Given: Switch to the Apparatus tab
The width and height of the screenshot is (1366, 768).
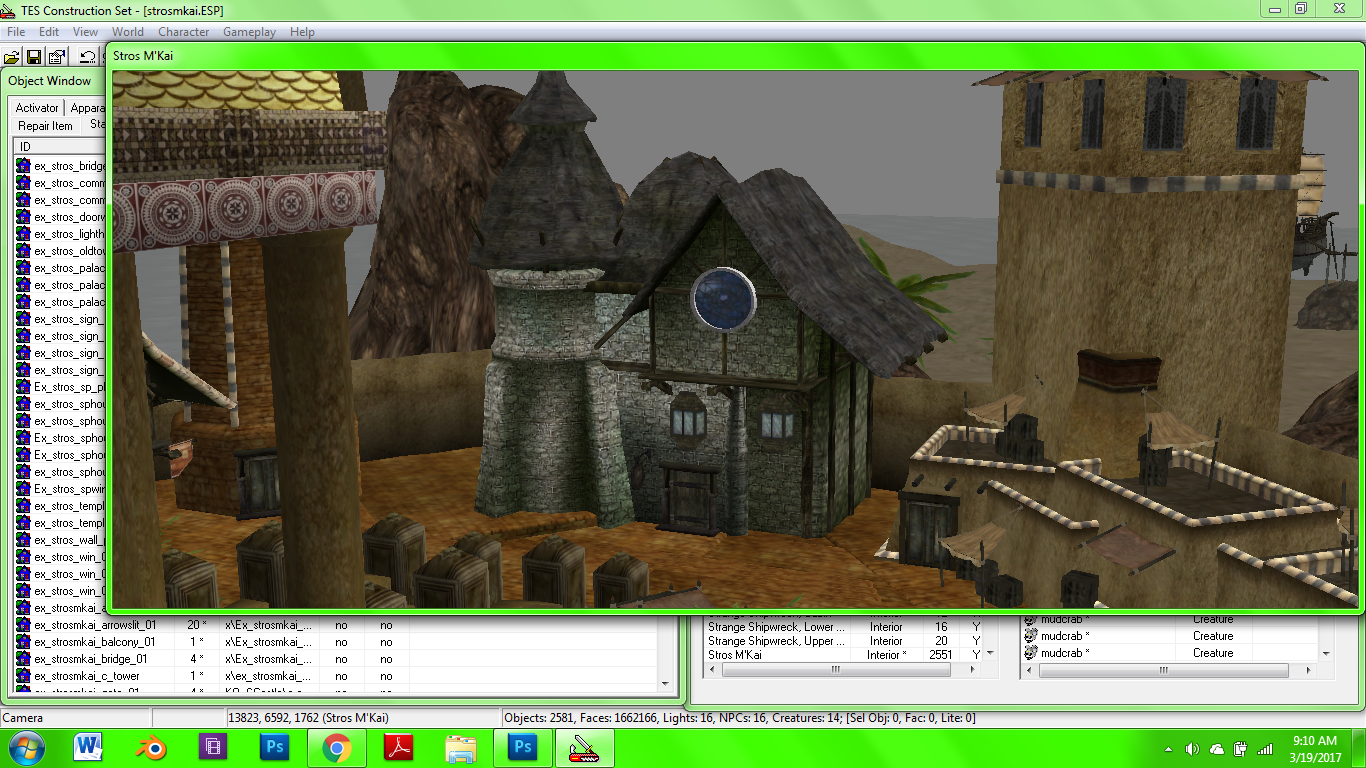Looking at the screenshot, I should coord(87,108).
